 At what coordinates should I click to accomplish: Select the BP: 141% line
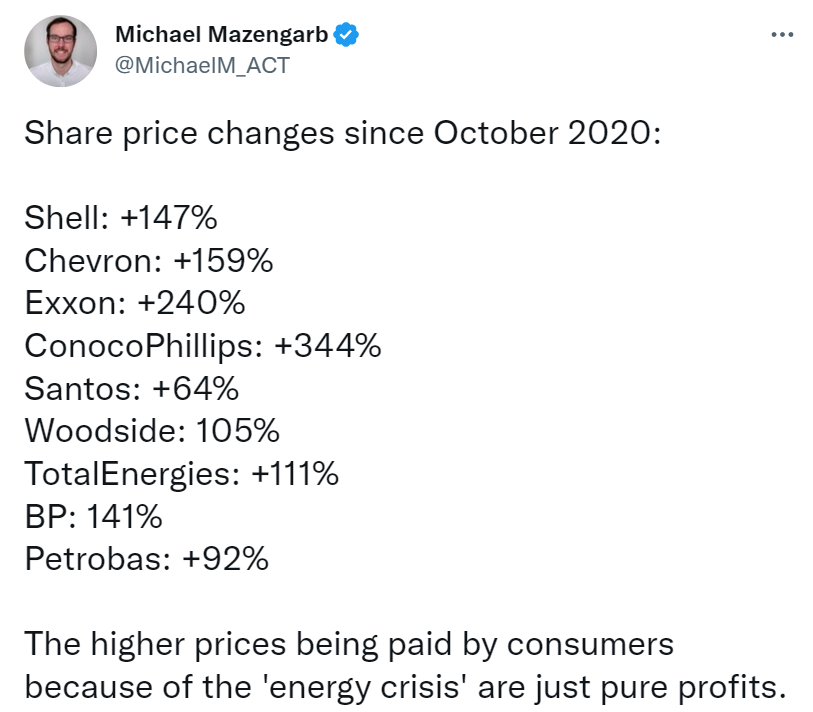click(x=93, y=516)
